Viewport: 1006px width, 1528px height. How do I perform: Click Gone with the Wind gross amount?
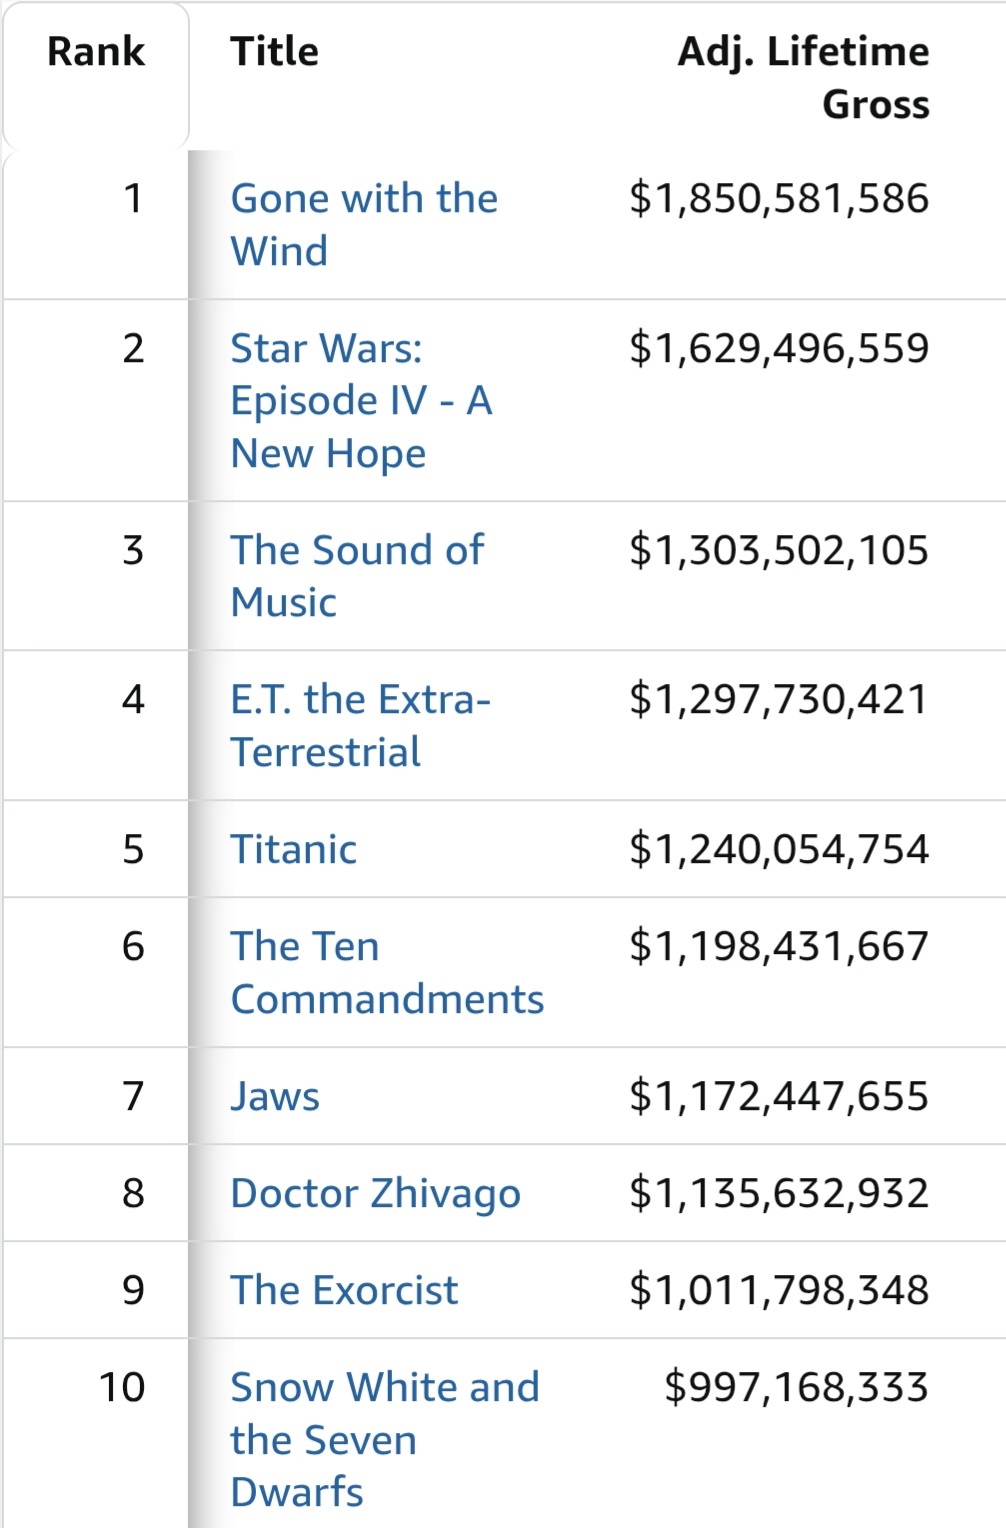[x=779, y=198]
